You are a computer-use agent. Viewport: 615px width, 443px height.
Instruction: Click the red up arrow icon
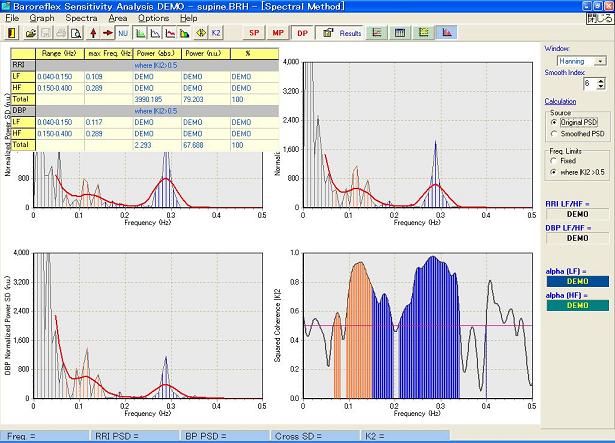point(93,33)
